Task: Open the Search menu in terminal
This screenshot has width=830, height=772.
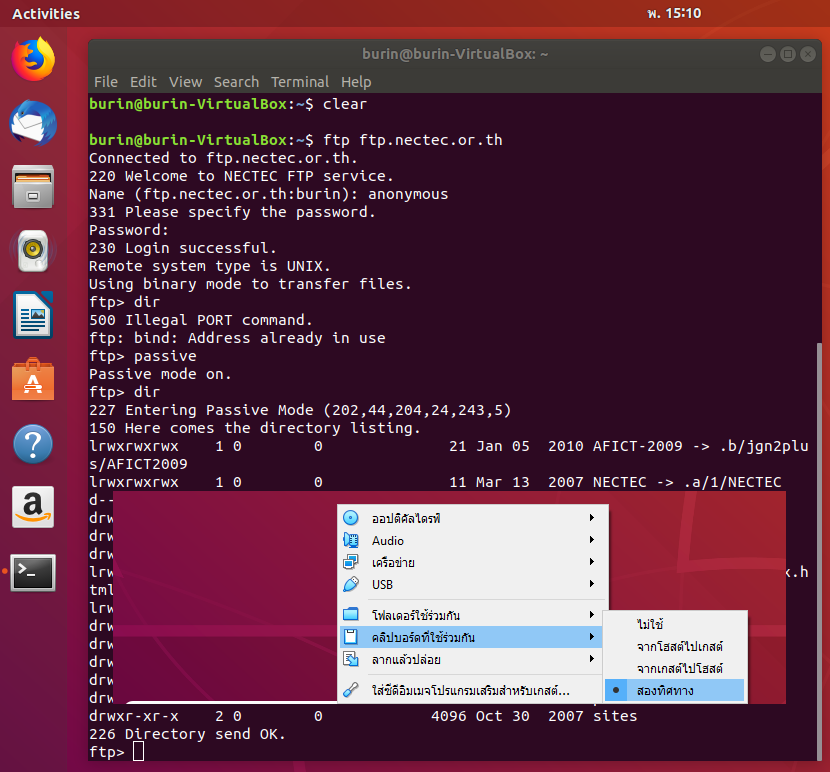Action: coord(236,82)
